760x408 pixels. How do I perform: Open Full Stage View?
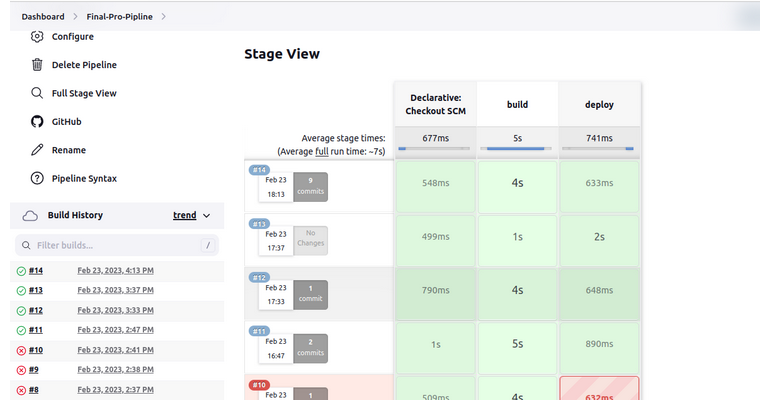click(84, 93)
